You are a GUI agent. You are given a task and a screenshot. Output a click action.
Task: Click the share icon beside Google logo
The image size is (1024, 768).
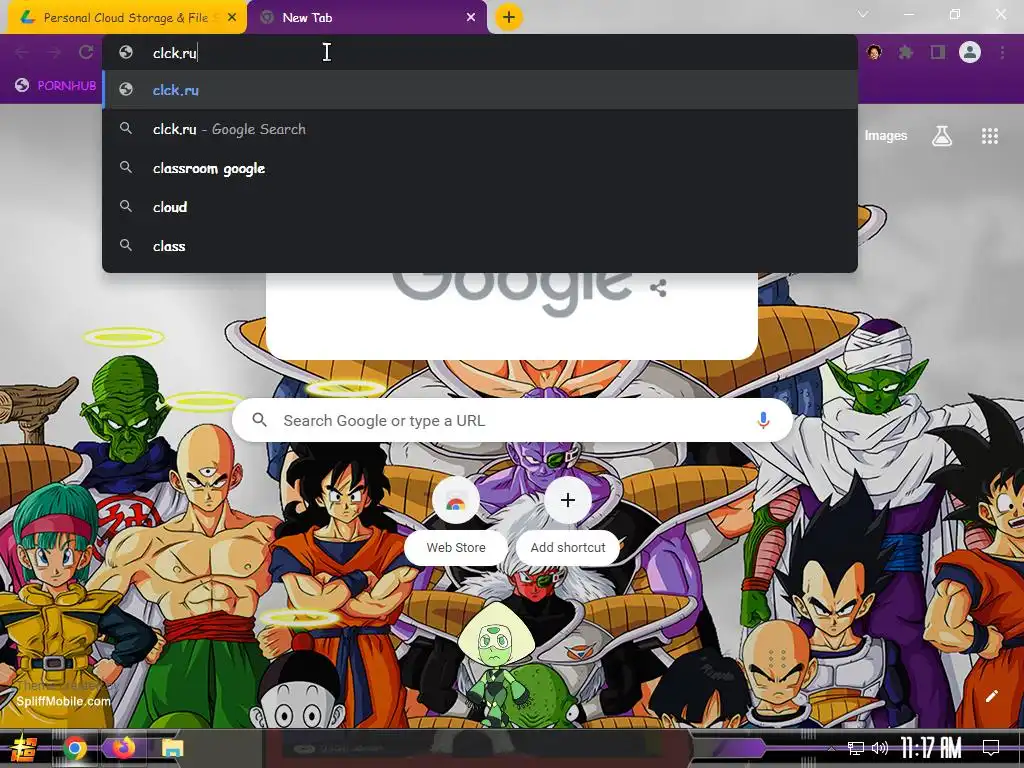[x=658, y=288]
